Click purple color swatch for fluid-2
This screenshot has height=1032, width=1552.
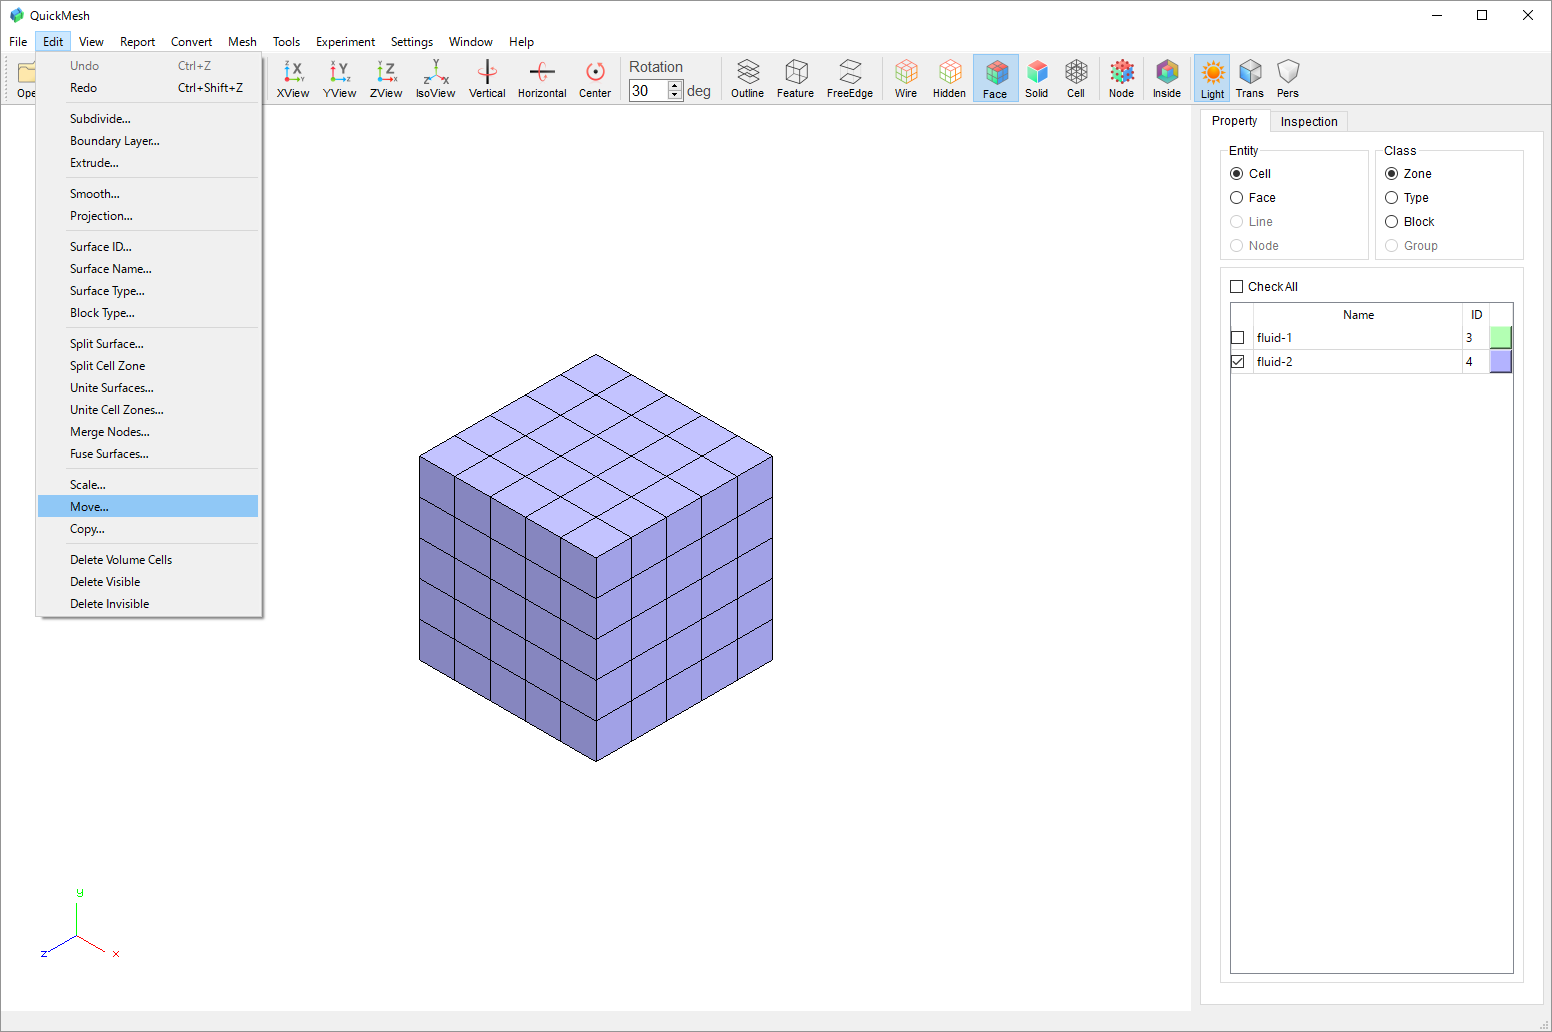(1500, 362)
